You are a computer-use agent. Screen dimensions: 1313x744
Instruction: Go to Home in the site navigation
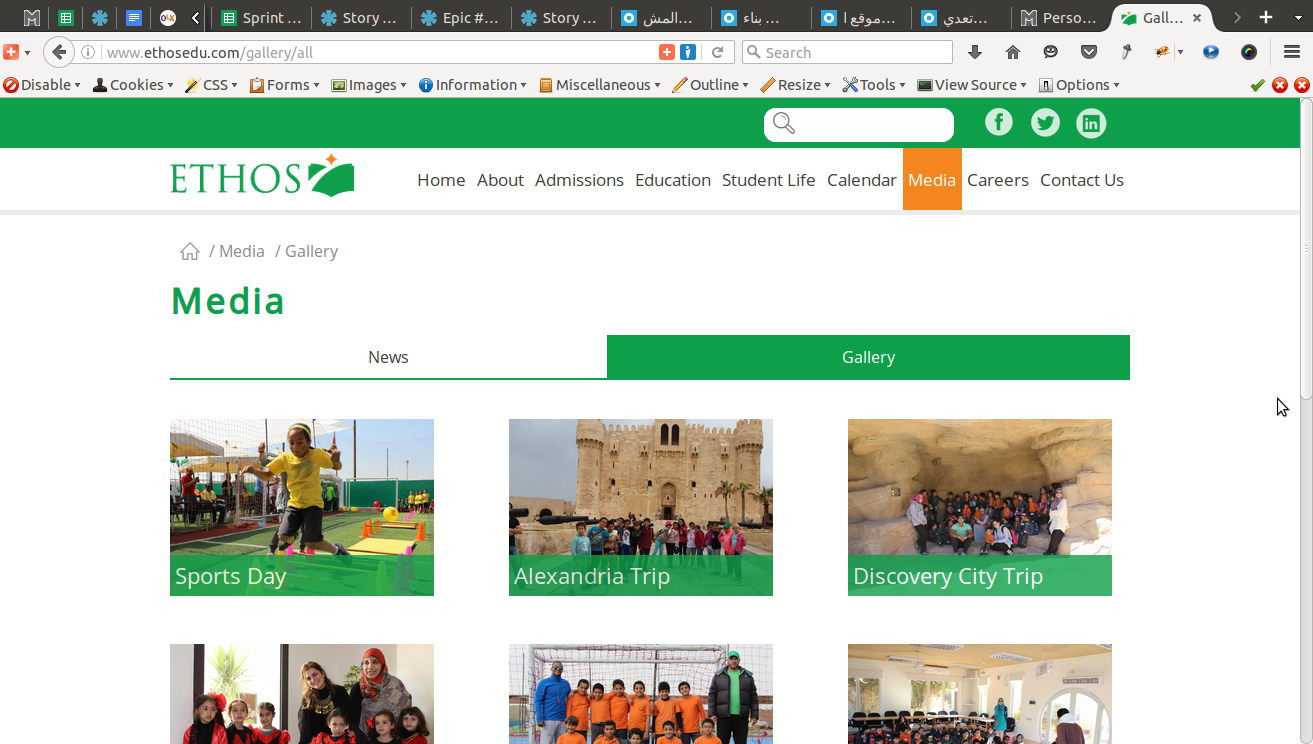[x=441, y=180]
